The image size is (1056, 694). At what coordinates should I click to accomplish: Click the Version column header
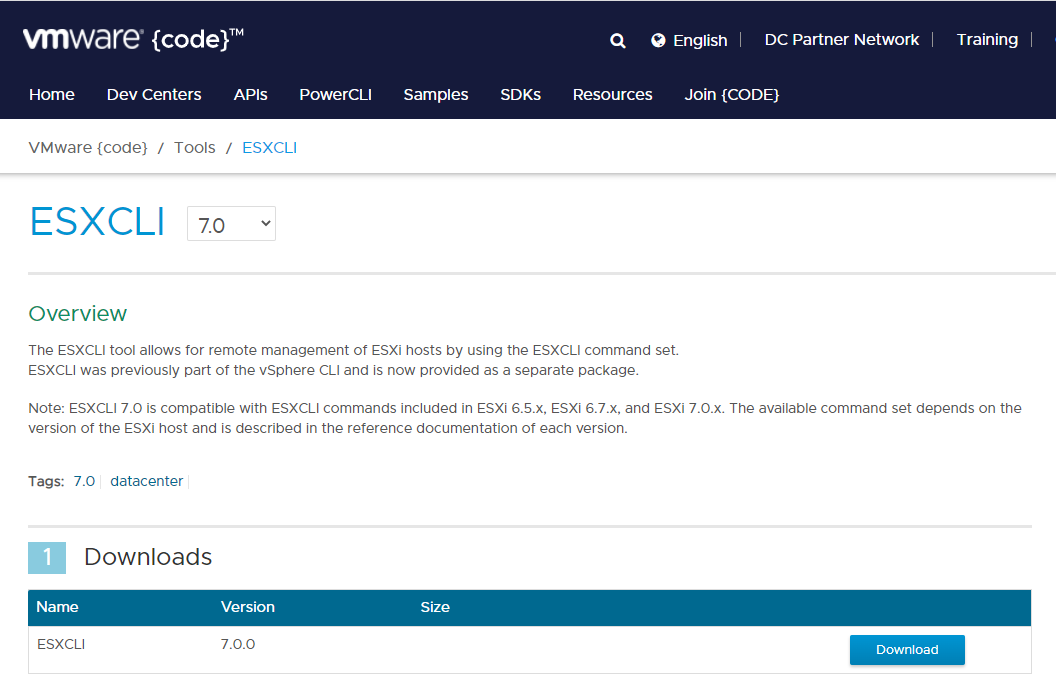[248, 607]
